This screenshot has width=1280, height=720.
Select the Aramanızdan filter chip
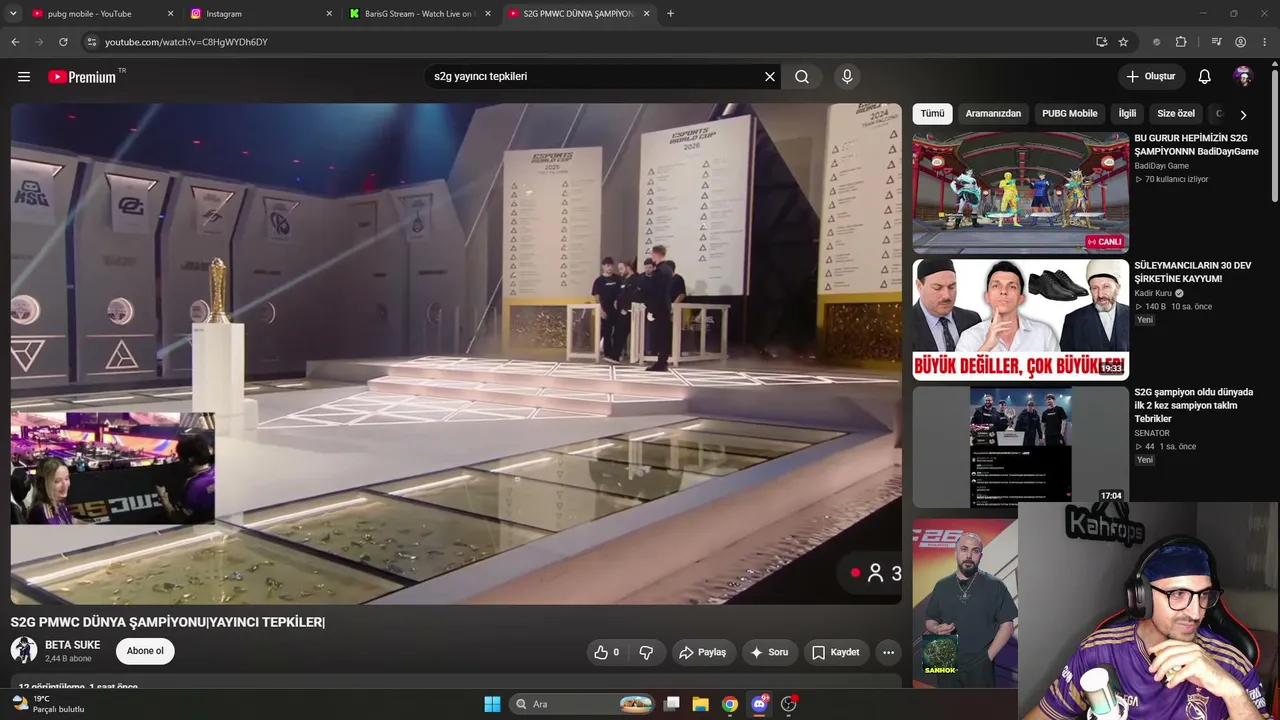[993, 114]
